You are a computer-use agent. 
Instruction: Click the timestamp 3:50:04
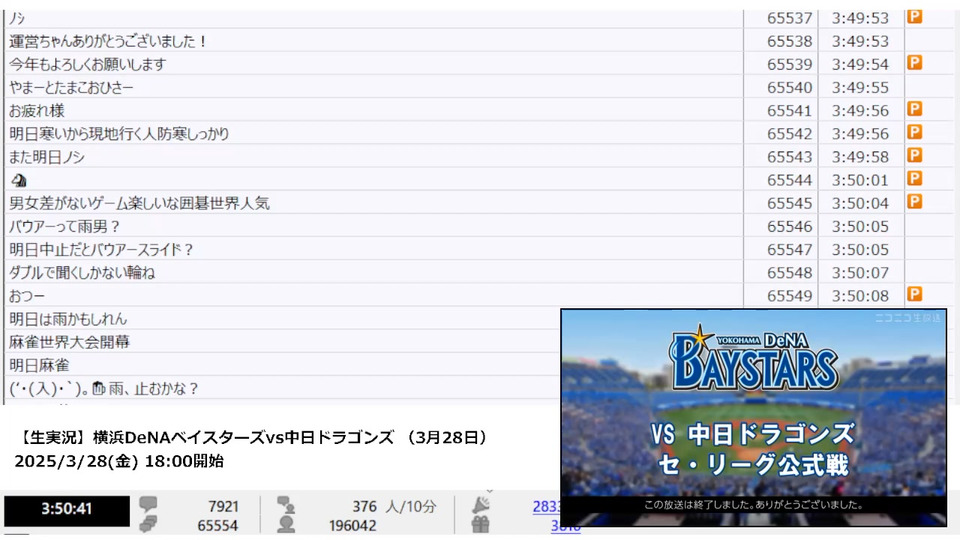click(860, 203)
